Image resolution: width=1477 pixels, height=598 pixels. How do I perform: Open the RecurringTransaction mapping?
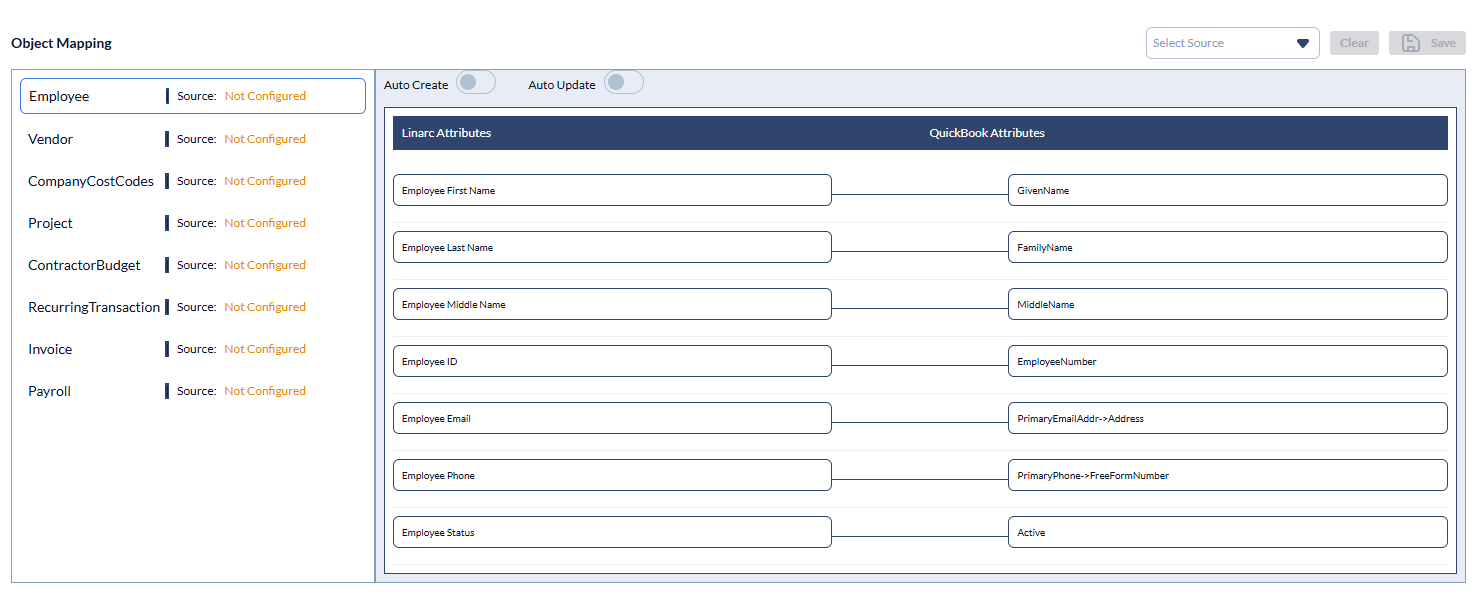pos(94,307)
